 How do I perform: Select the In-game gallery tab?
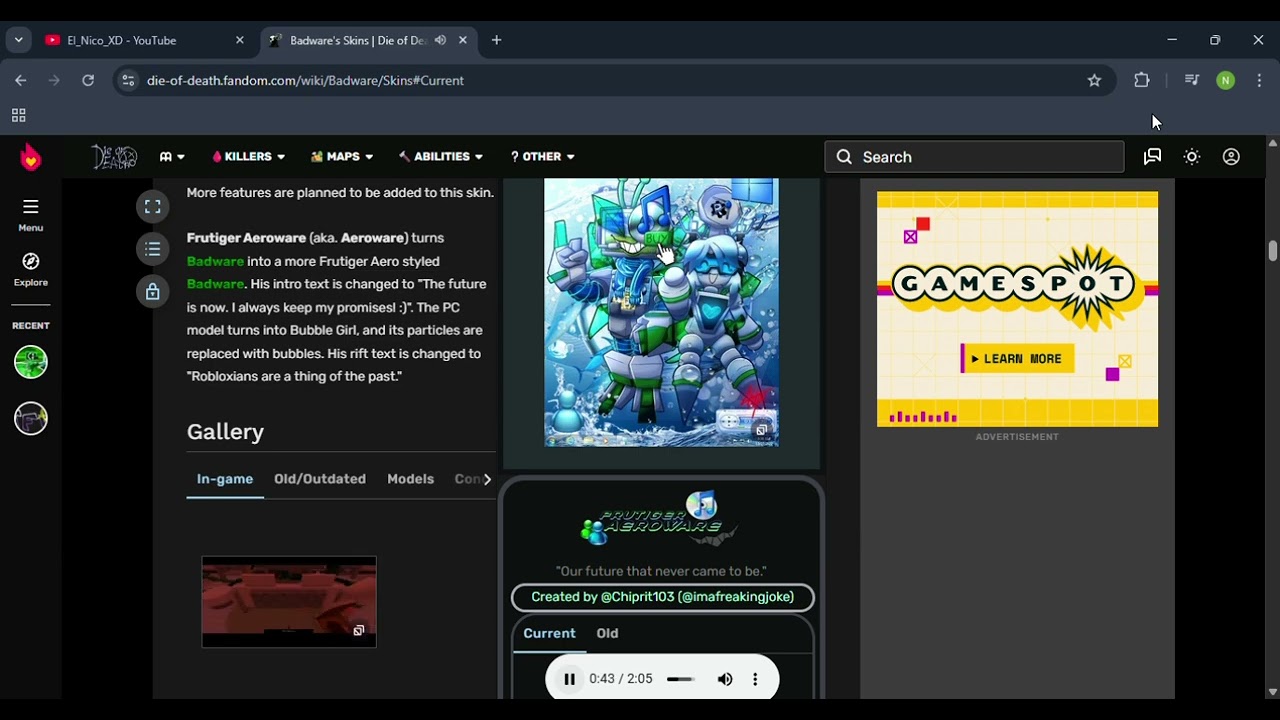(225, 479)
